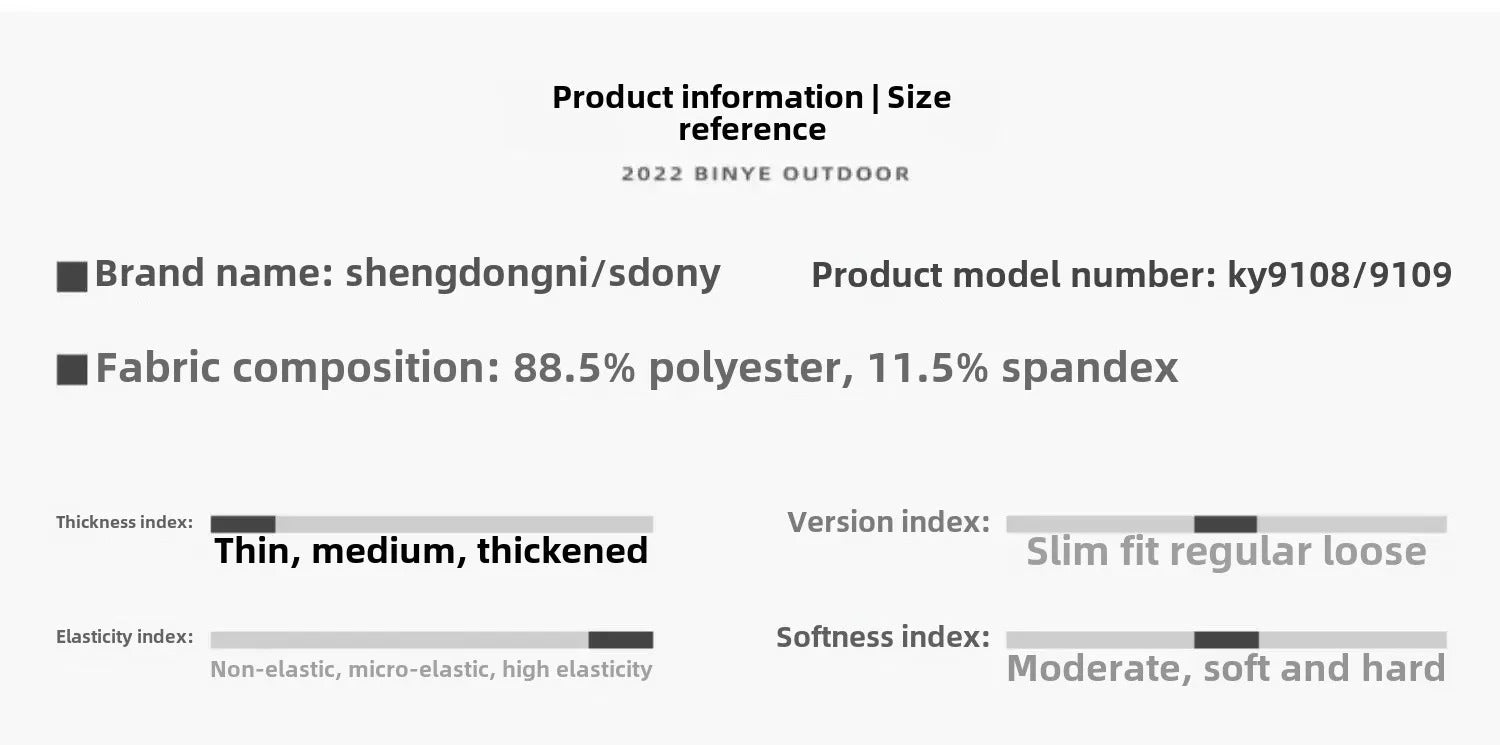The height and width of the screenshot is (745, 1500).
Task: Click the dark marker on the Softness index bar
Action: [1226, 640]
